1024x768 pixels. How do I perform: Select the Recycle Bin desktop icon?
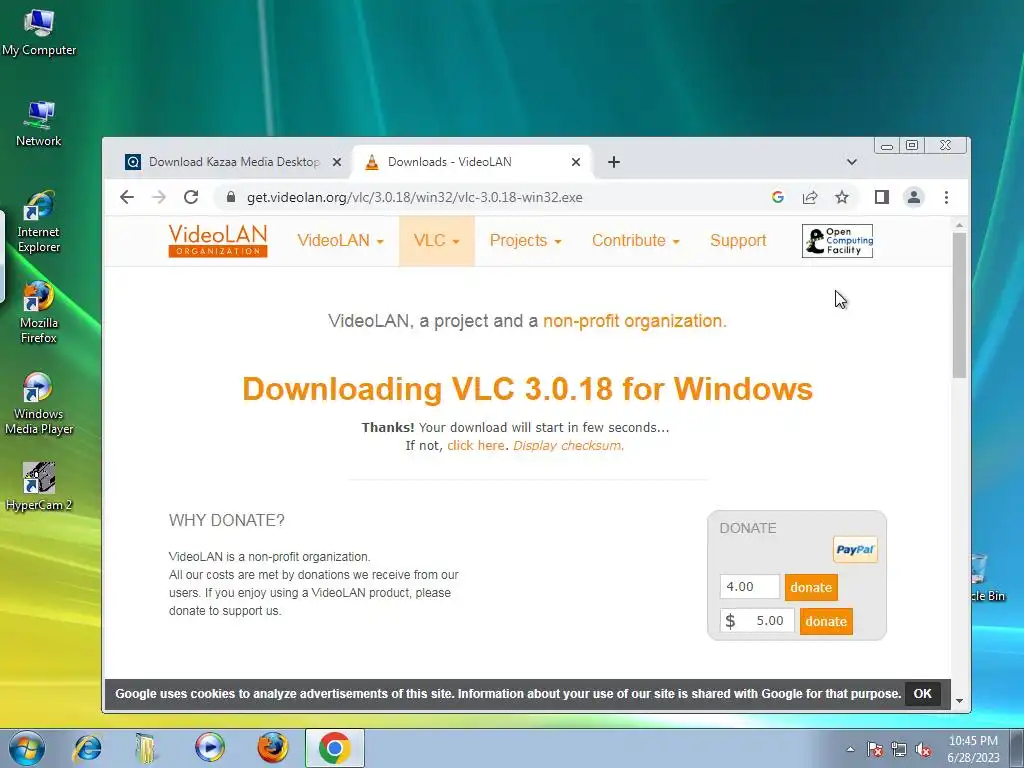987,578
